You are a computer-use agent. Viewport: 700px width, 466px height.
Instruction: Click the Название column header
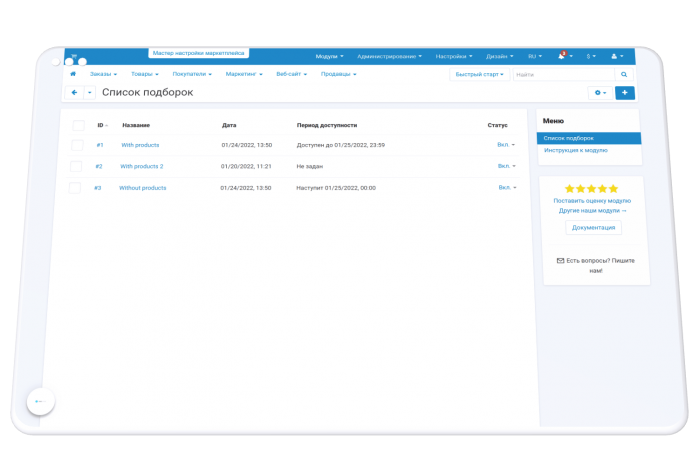(x=136, y=125)
